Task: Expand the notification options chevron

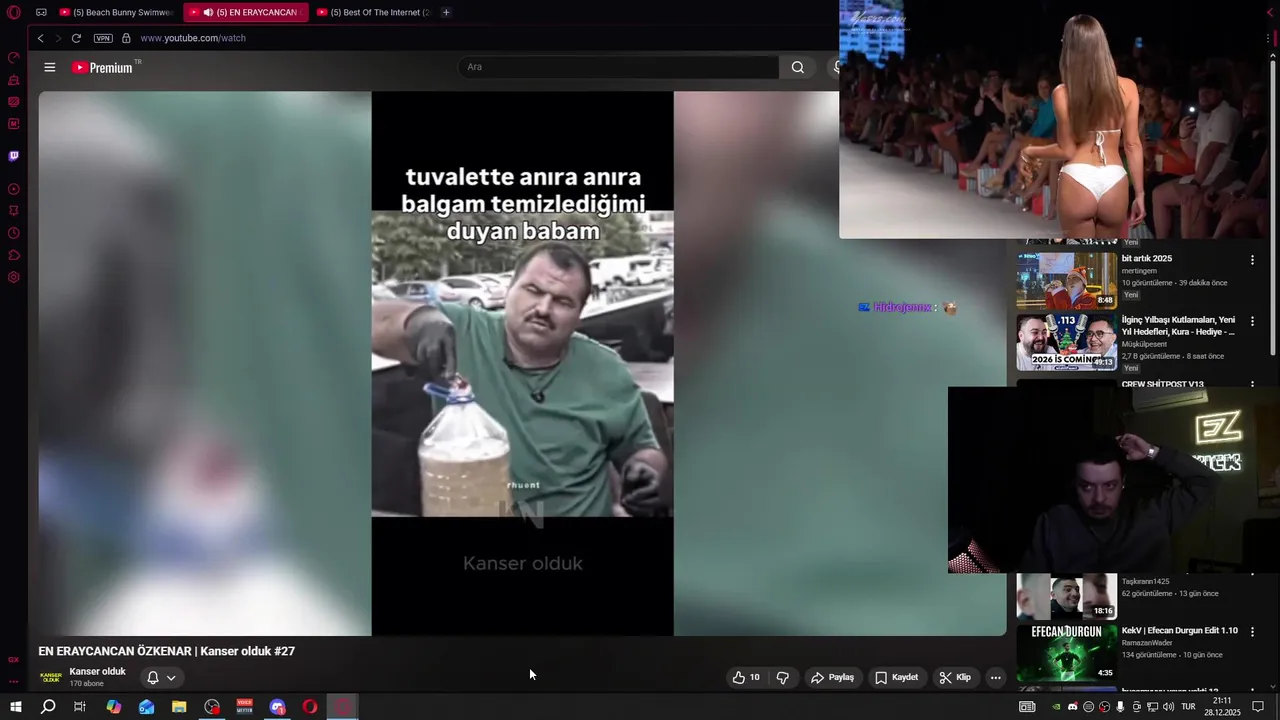Action: tap(171, 677)
